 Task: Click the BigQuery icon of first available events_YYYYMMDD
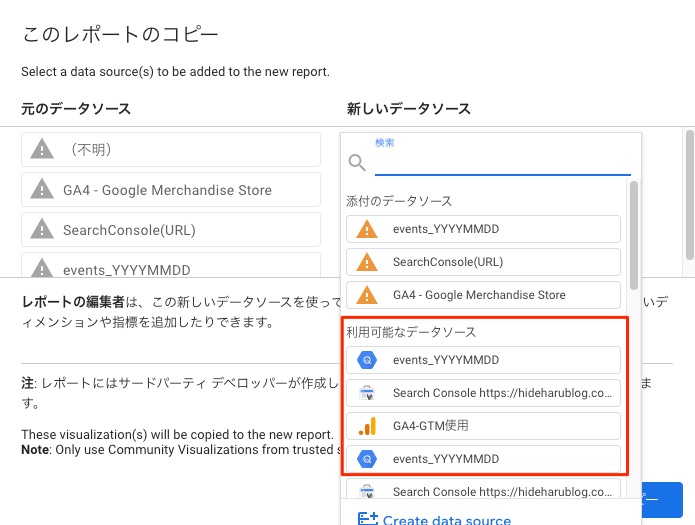click(367, 360)
